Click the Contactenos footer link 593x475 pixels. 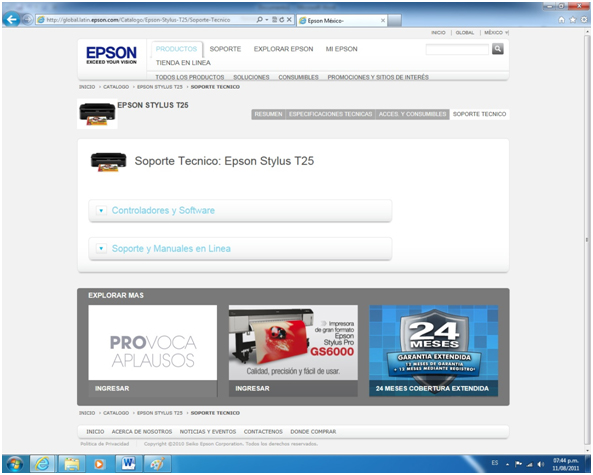coord(263,432)
